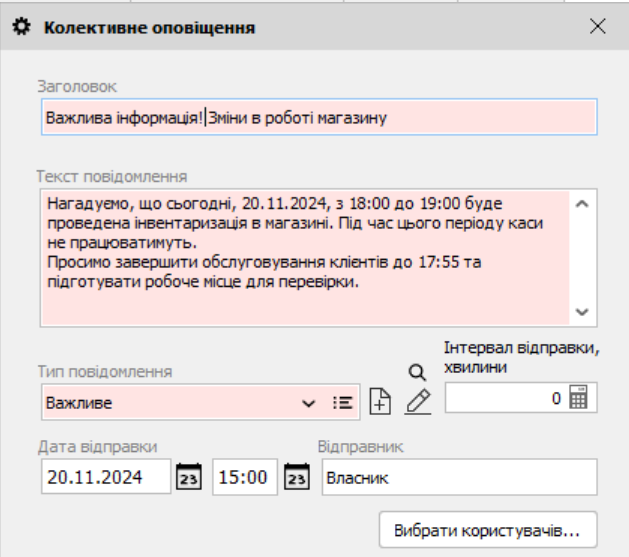Click the Інтервал відправки minutes field

521,398
